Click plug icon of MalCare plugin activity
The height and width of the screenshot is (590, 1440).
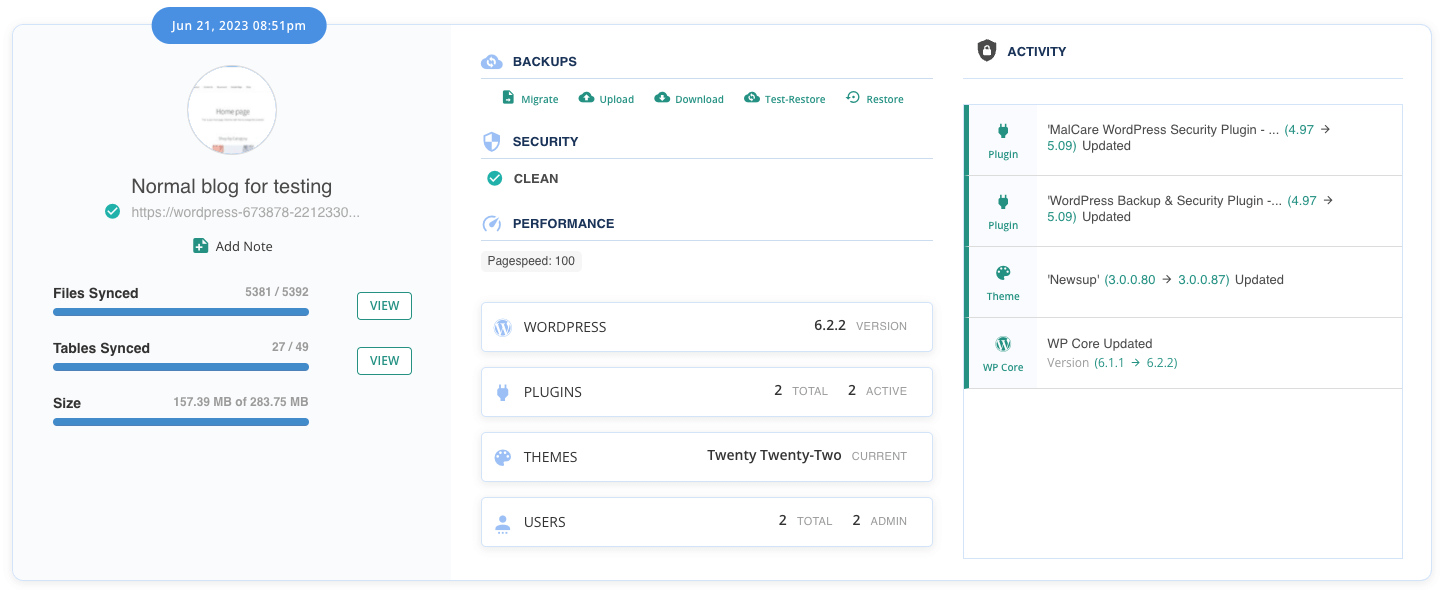click(x=1003, y=131)
